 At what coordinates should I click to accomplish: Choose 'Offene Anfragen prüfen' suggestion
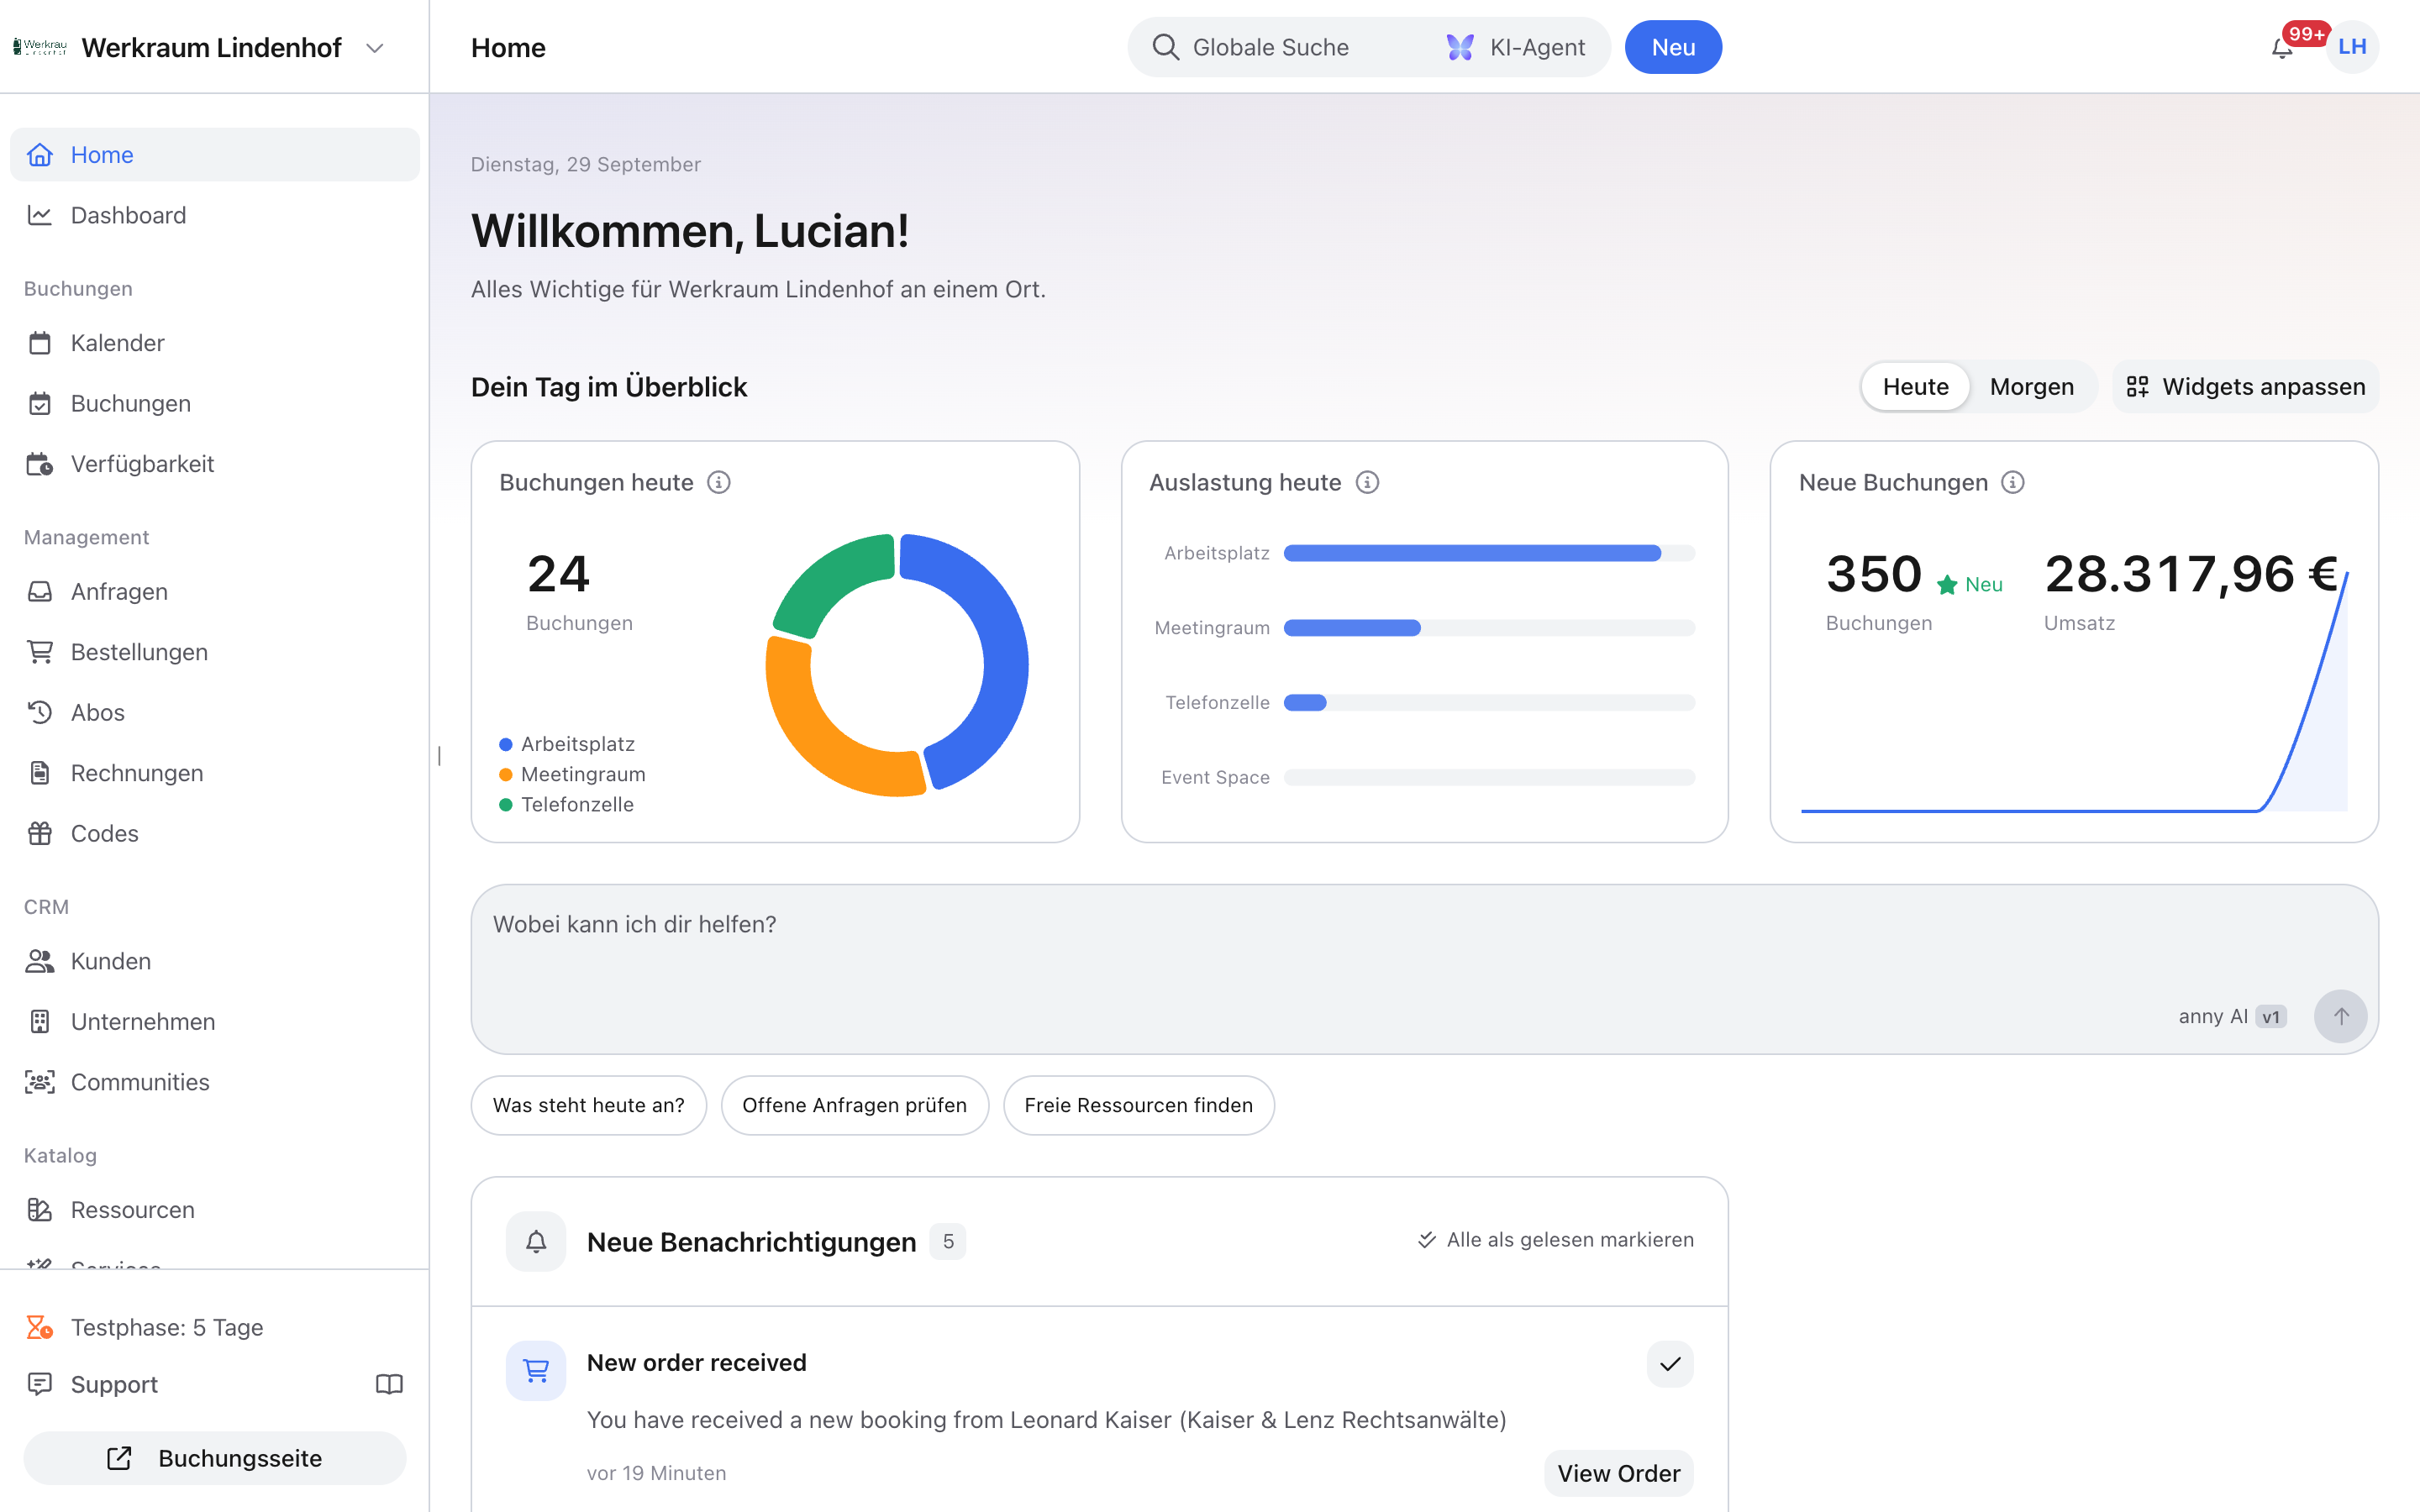click(x=854, y=1105)
